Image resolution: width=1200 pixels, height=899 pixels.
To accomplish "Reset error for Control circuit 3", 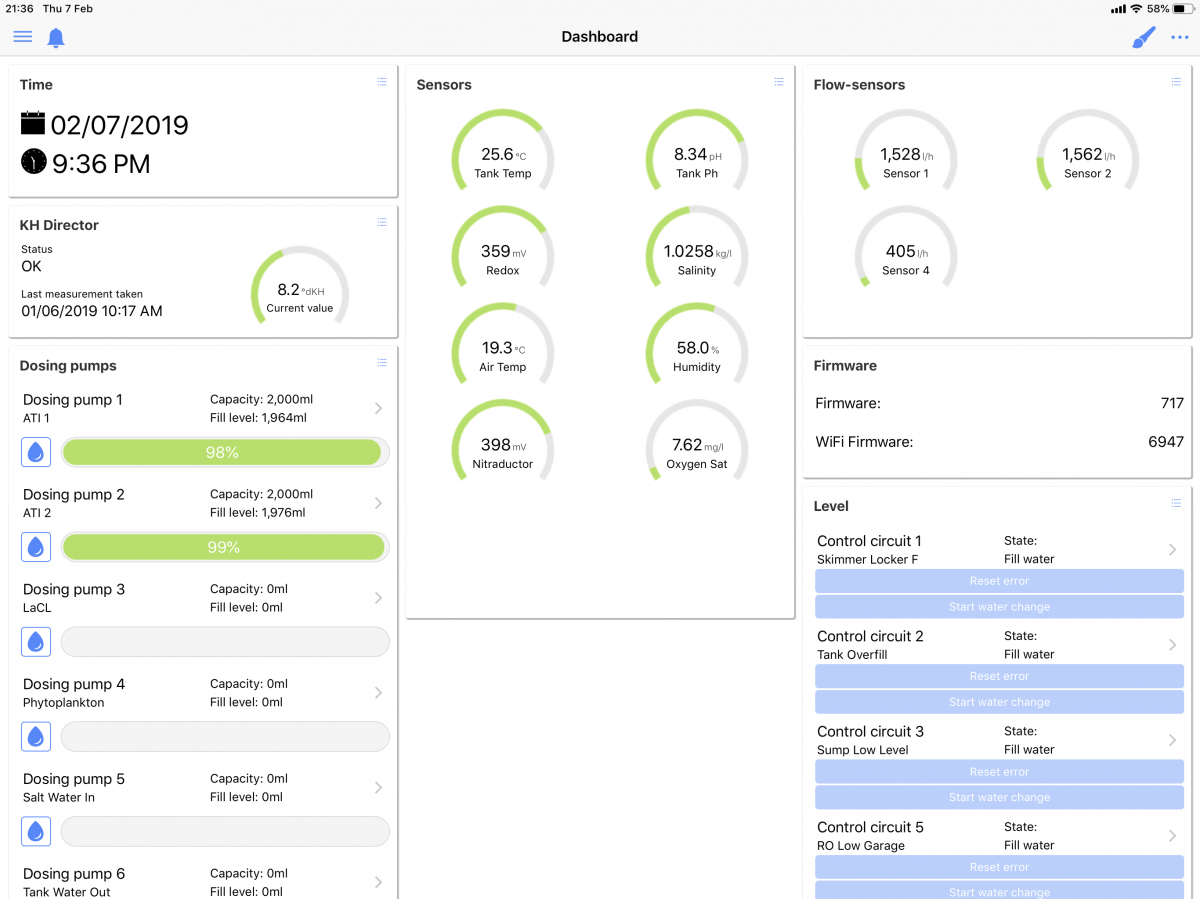I will (999, 772).
